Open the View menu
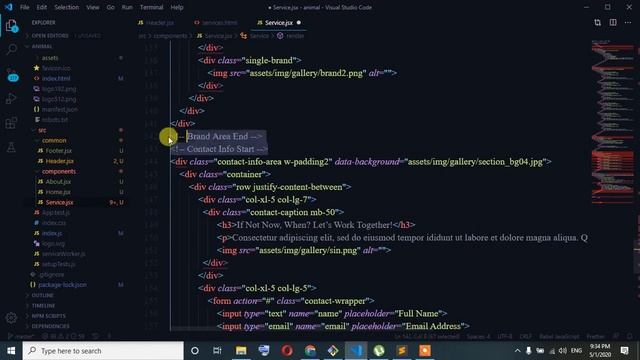Image resolution: width=640 pixels, height=360 pixels. coord(93,7)
